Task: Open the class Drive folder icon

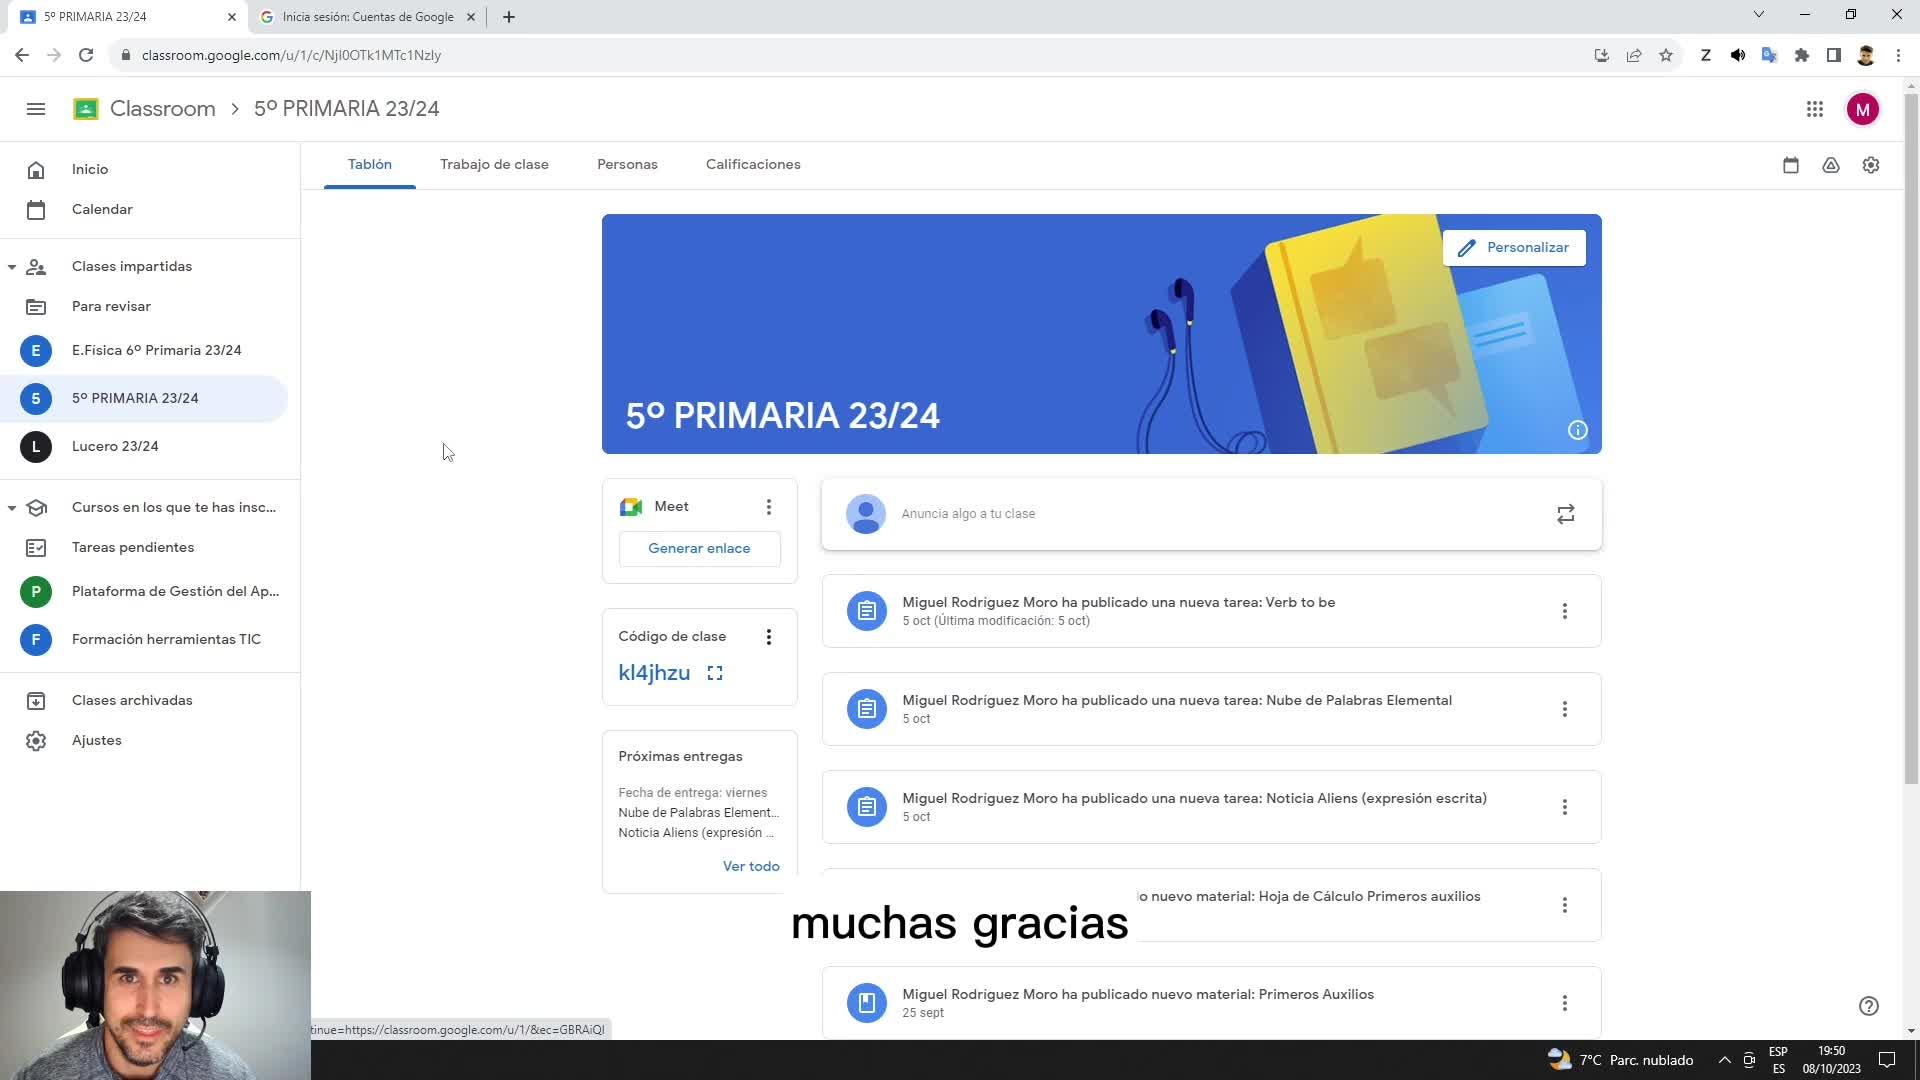Action: 1830,165
